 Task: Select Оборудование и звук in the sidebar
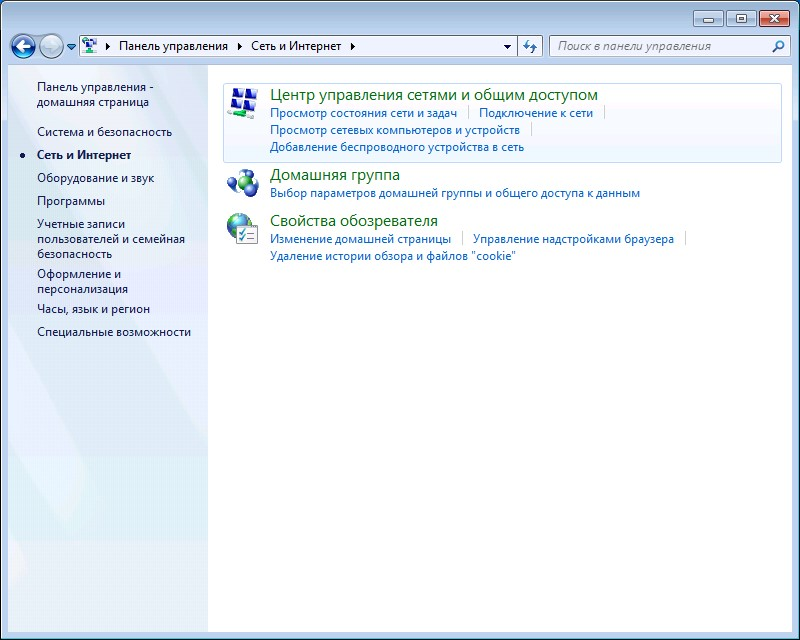click(95, 178)
